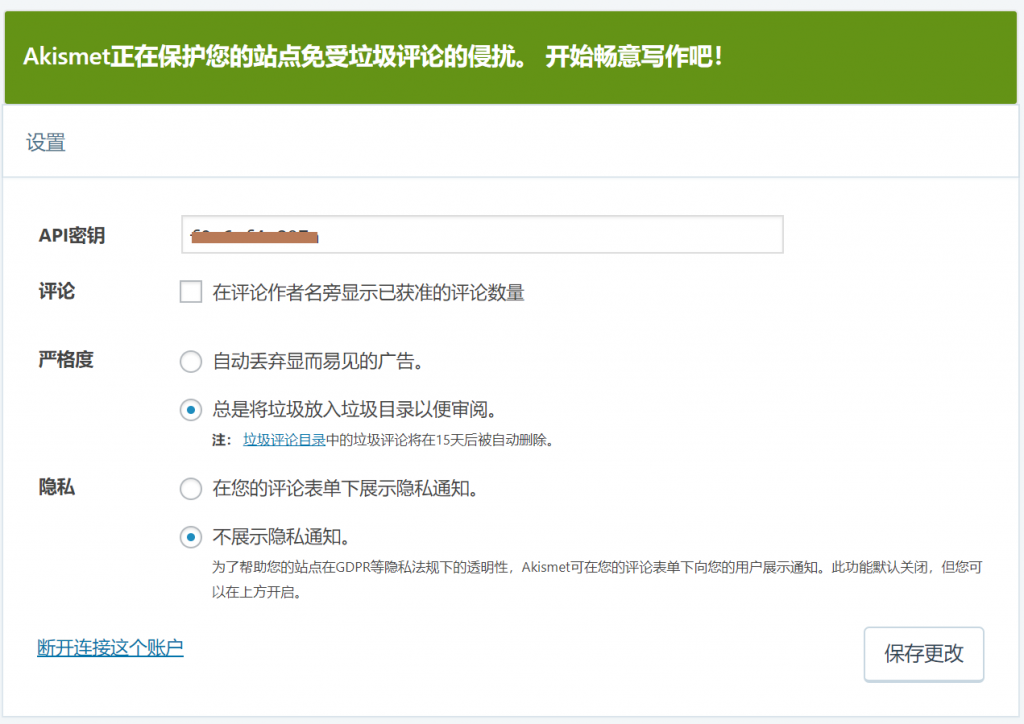Enable showing approved comment counts beside commenter names

point(190,292)
